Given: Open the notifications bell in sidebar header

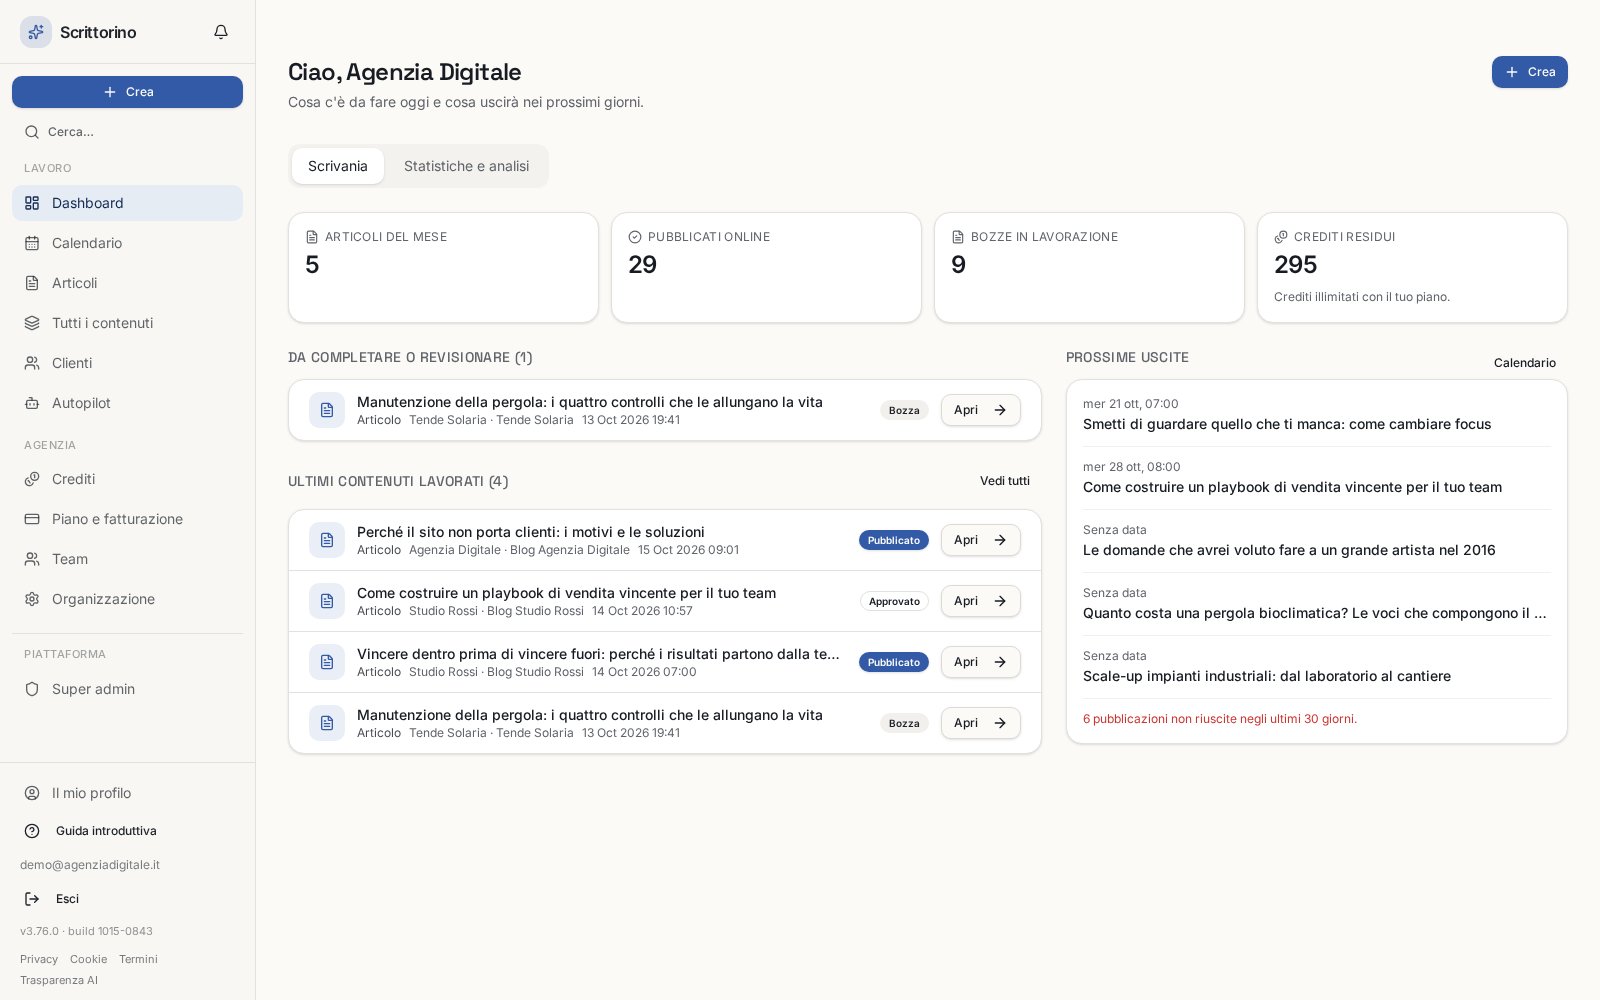Looking at the screenshot, I should coord(221,32).
